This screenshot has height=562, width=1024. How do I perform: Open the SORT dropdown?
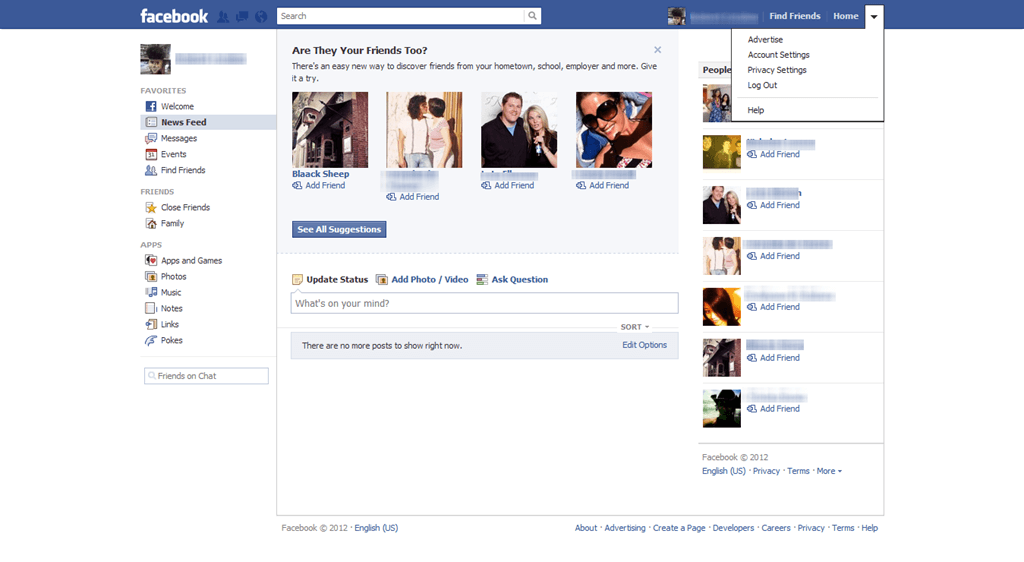point(635,327)
